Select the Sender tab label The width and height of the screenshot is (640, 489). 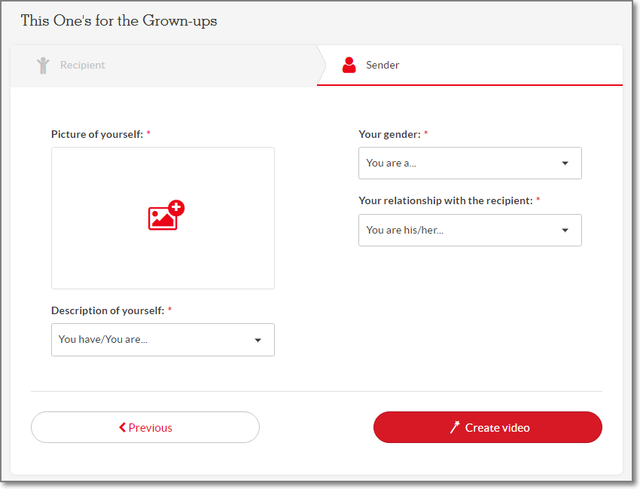(x=384, y=66)
